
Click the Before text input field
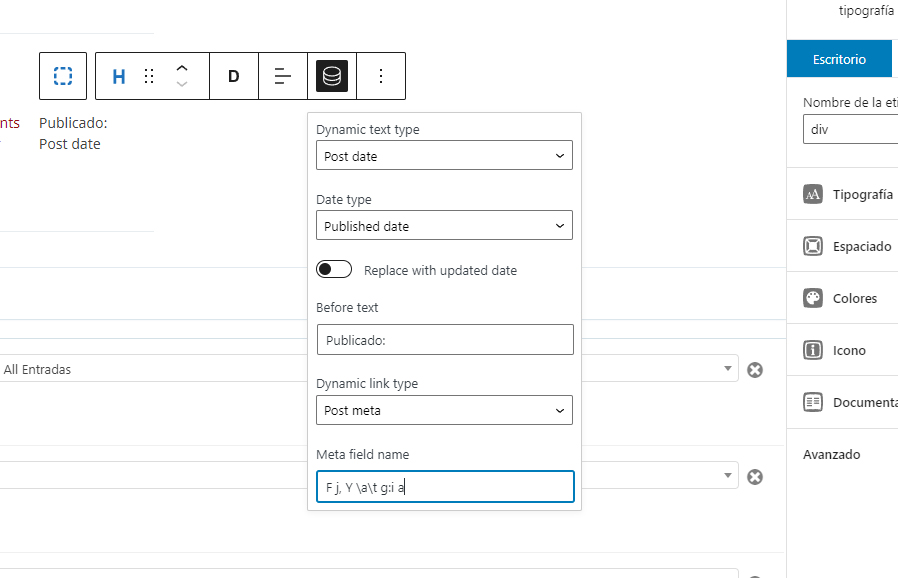445,340
